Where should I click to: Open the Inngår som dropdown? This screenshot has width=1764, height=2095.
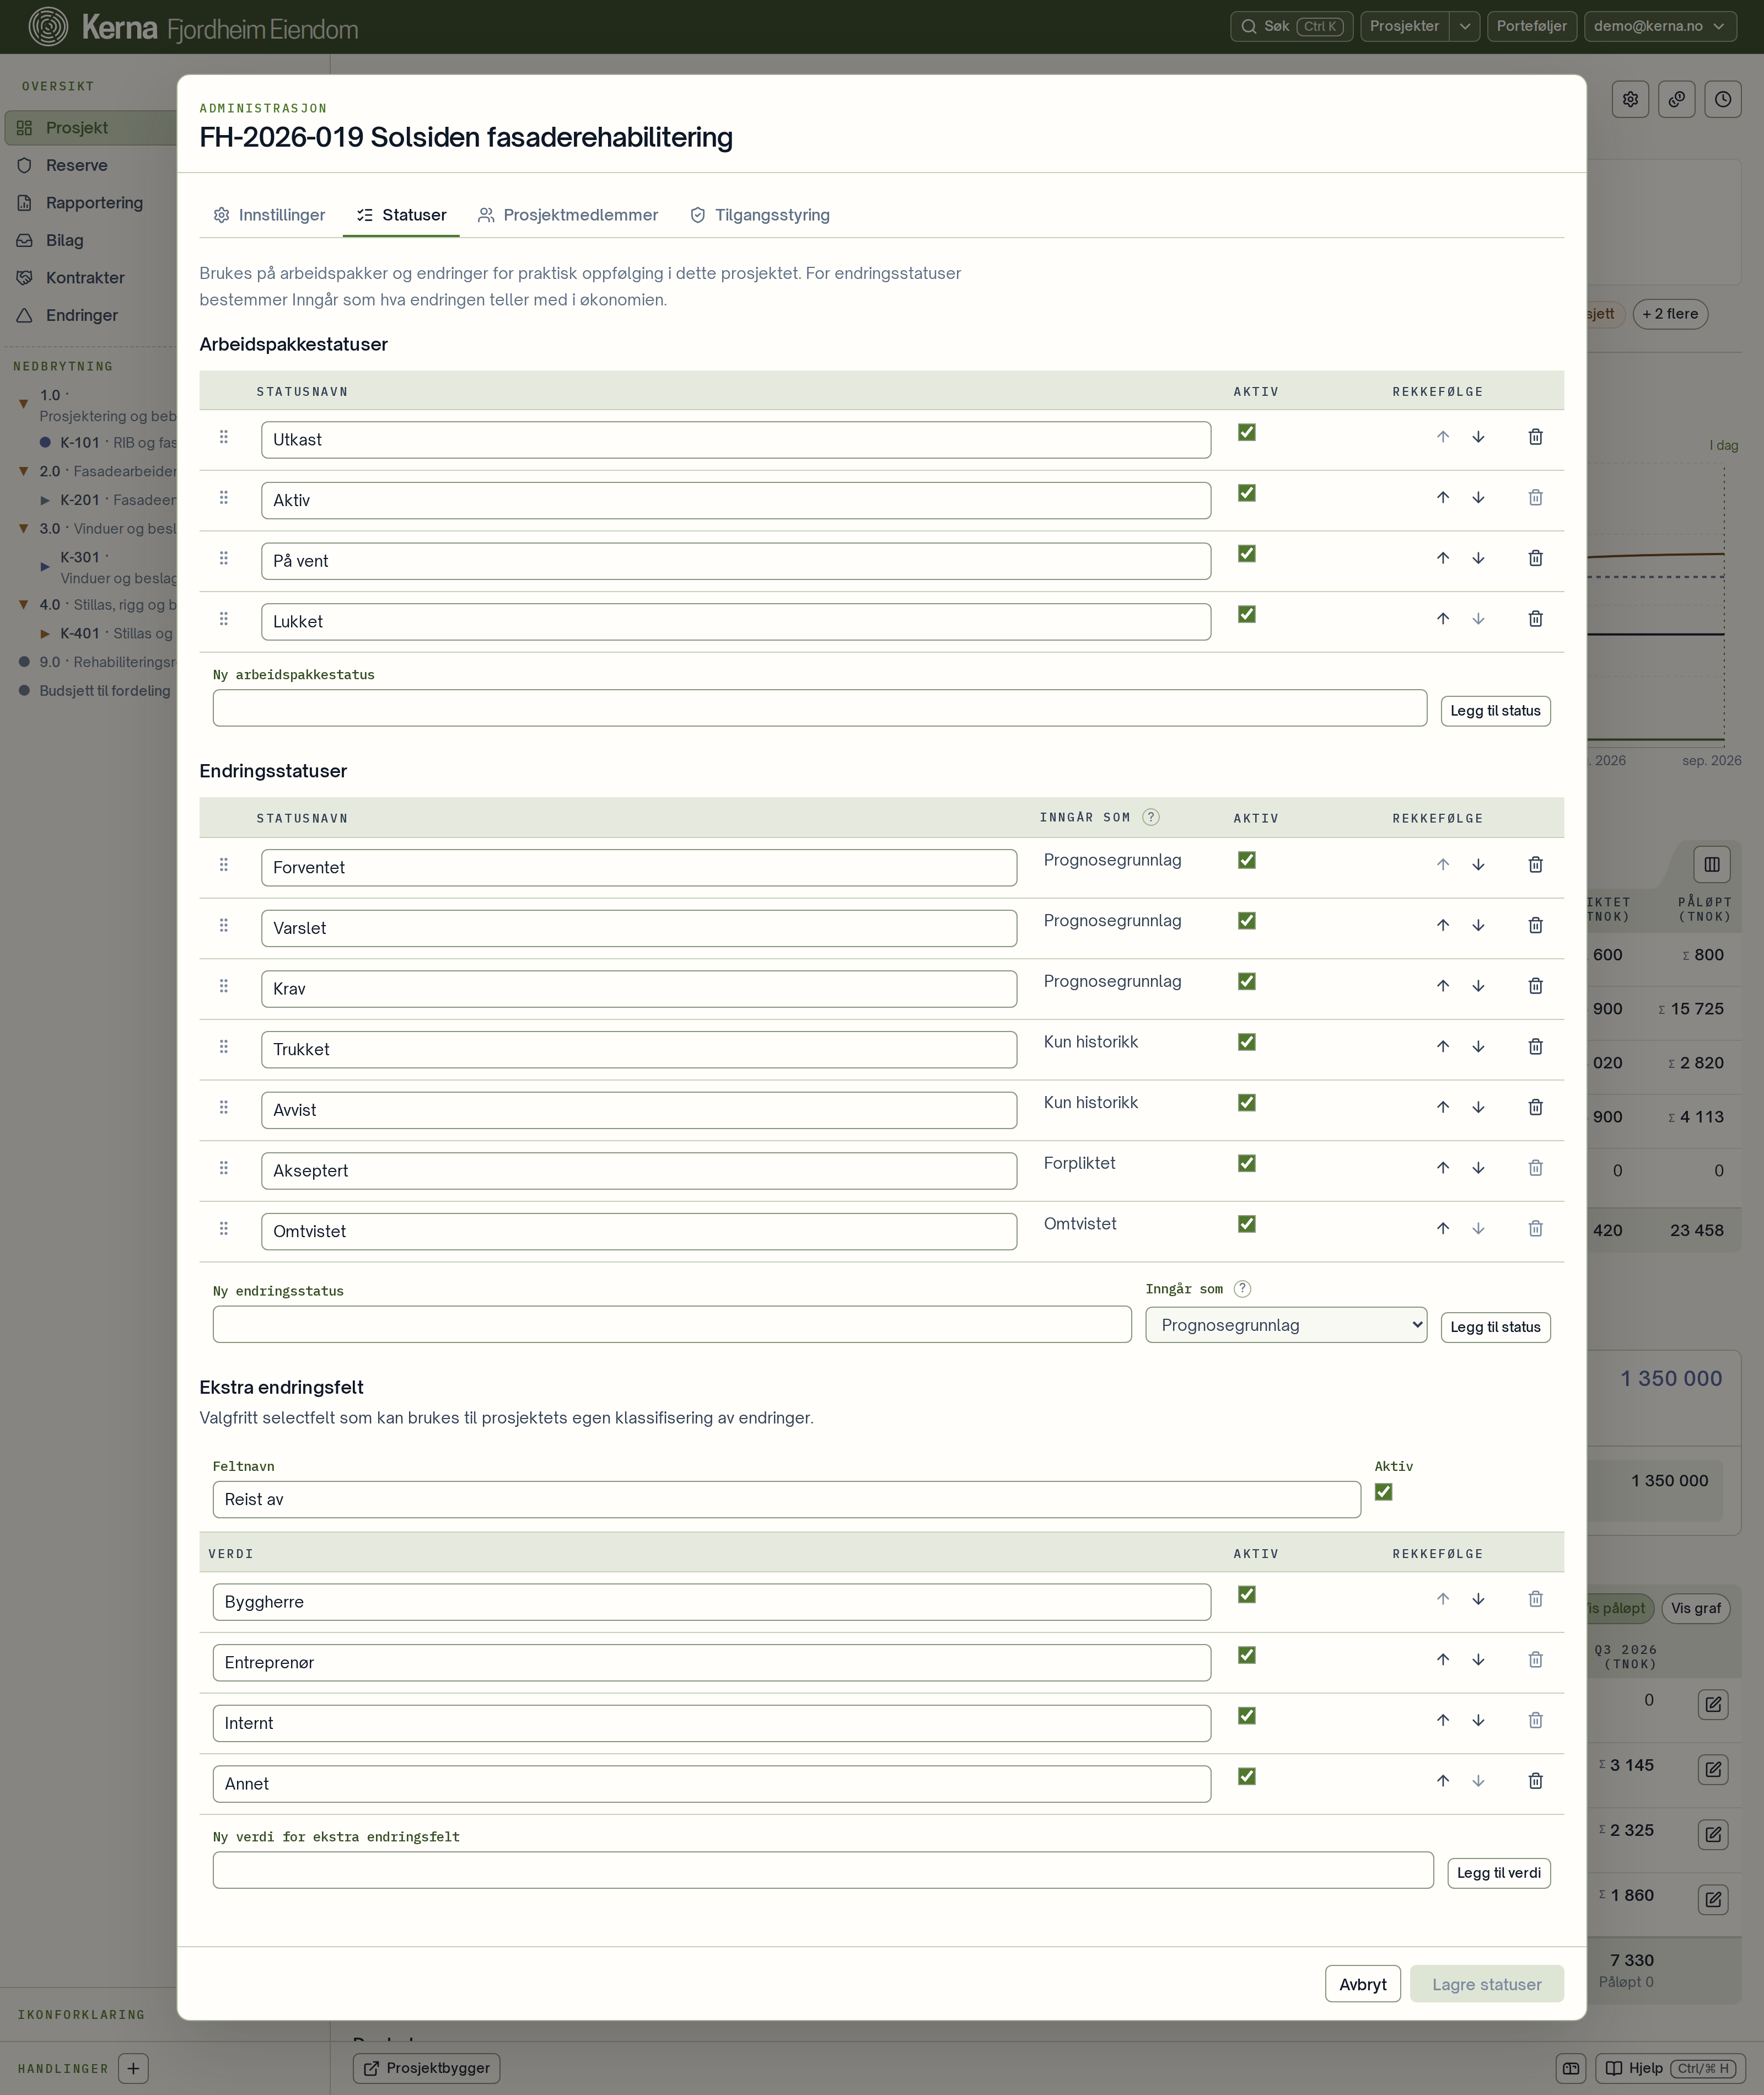tap(1286, 1325)
